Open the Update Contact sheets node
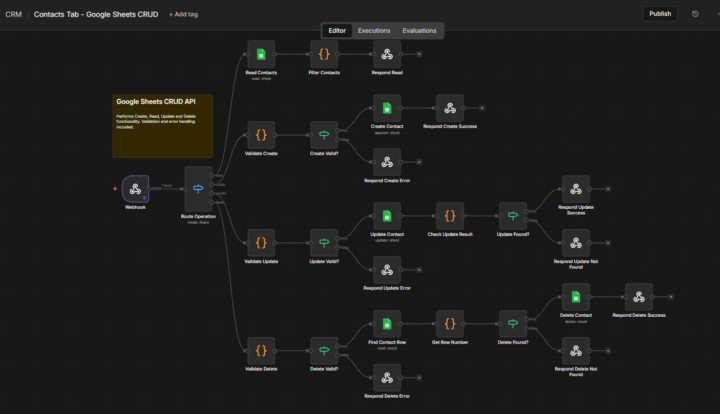Viewport: 720px width, 414px height. click(x=387, y=215)
